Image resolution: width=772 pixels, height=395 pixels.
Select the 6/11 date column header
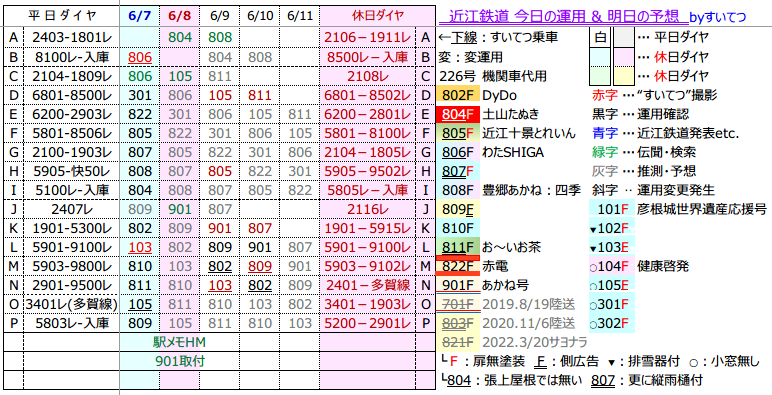(x=299, y=16)
